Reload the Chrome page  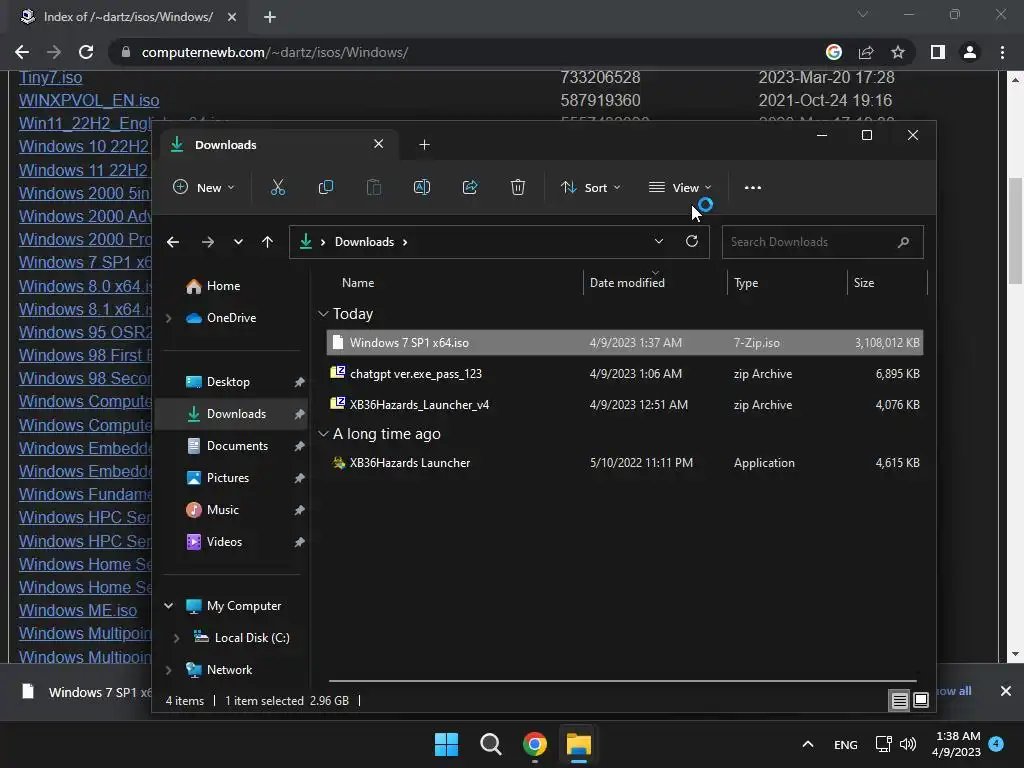tap(86, 52)
